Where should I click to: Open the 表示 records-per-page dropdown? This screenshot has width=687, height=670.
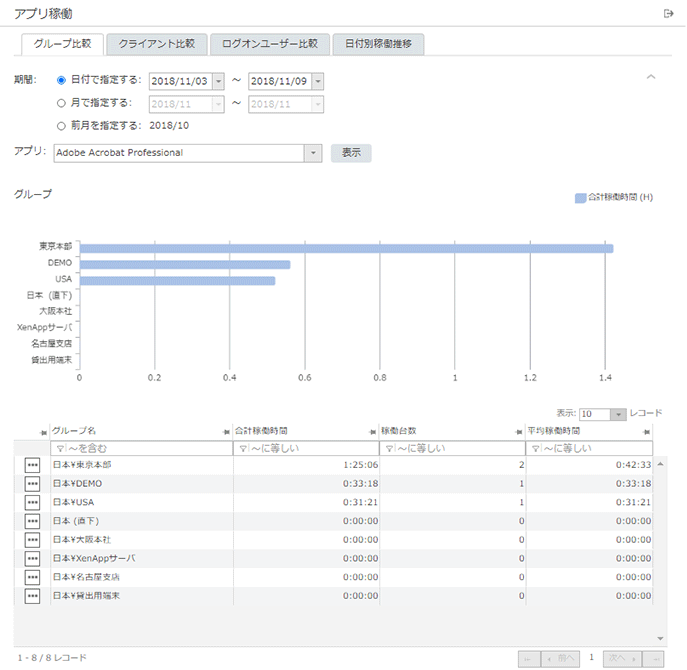click(618, 413)
